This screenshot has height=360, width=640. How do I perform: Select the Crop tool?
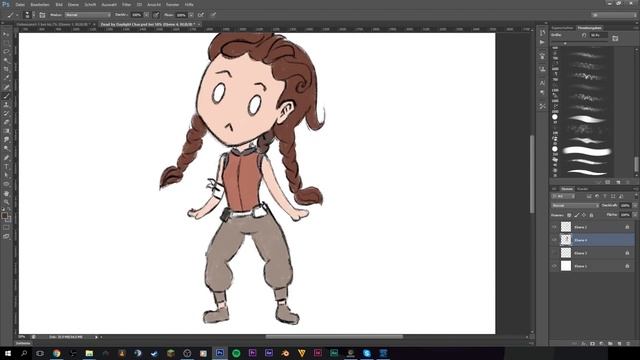pos(6,69)
